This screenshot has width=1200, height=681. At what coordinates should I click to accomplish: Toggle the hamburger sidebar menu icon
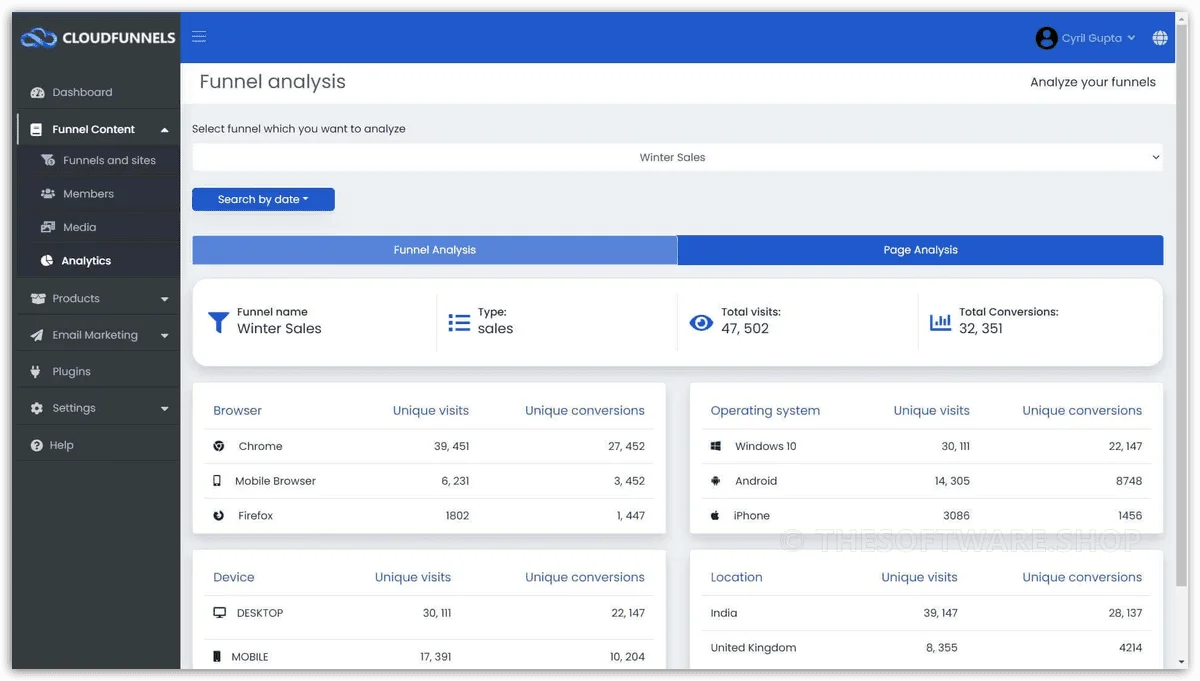click(x=199, y=37)
